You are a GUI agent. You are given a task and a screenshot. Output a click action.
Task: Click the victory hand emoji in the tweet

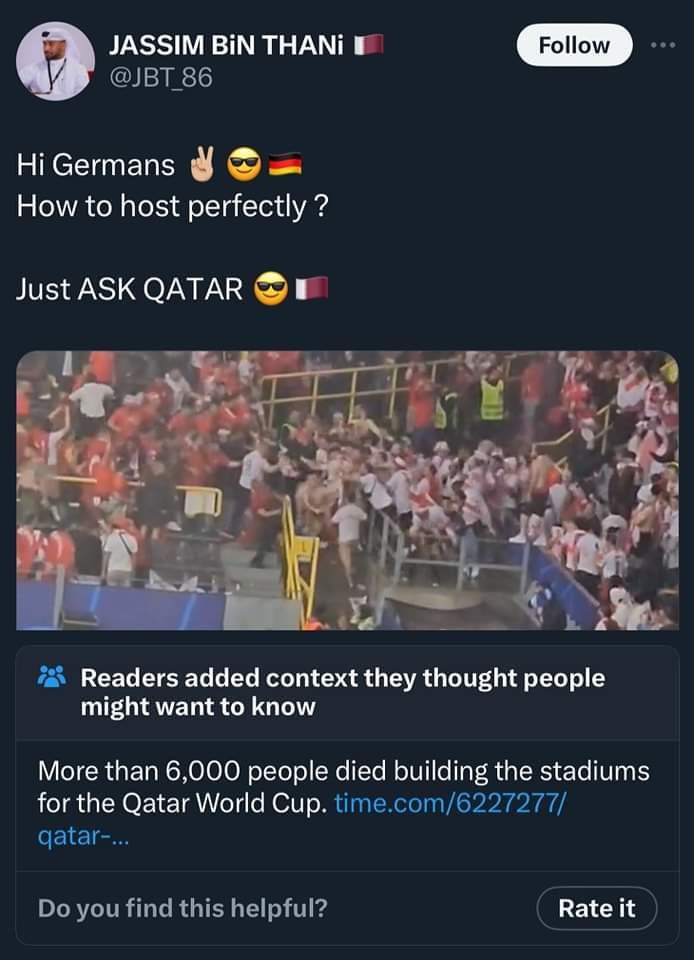(x=202, y=164)
